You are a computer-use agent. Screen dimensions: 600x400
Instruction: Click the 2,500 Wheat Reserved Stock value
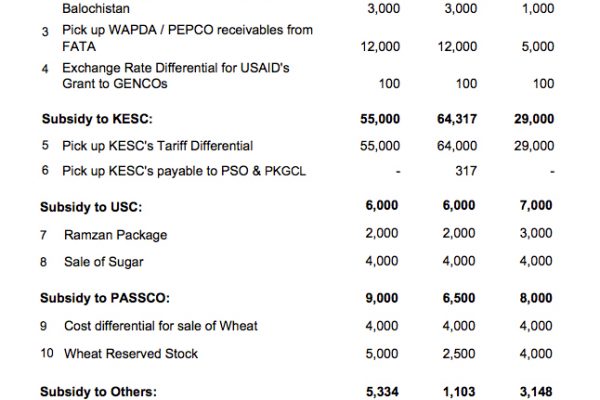point(459,354)
